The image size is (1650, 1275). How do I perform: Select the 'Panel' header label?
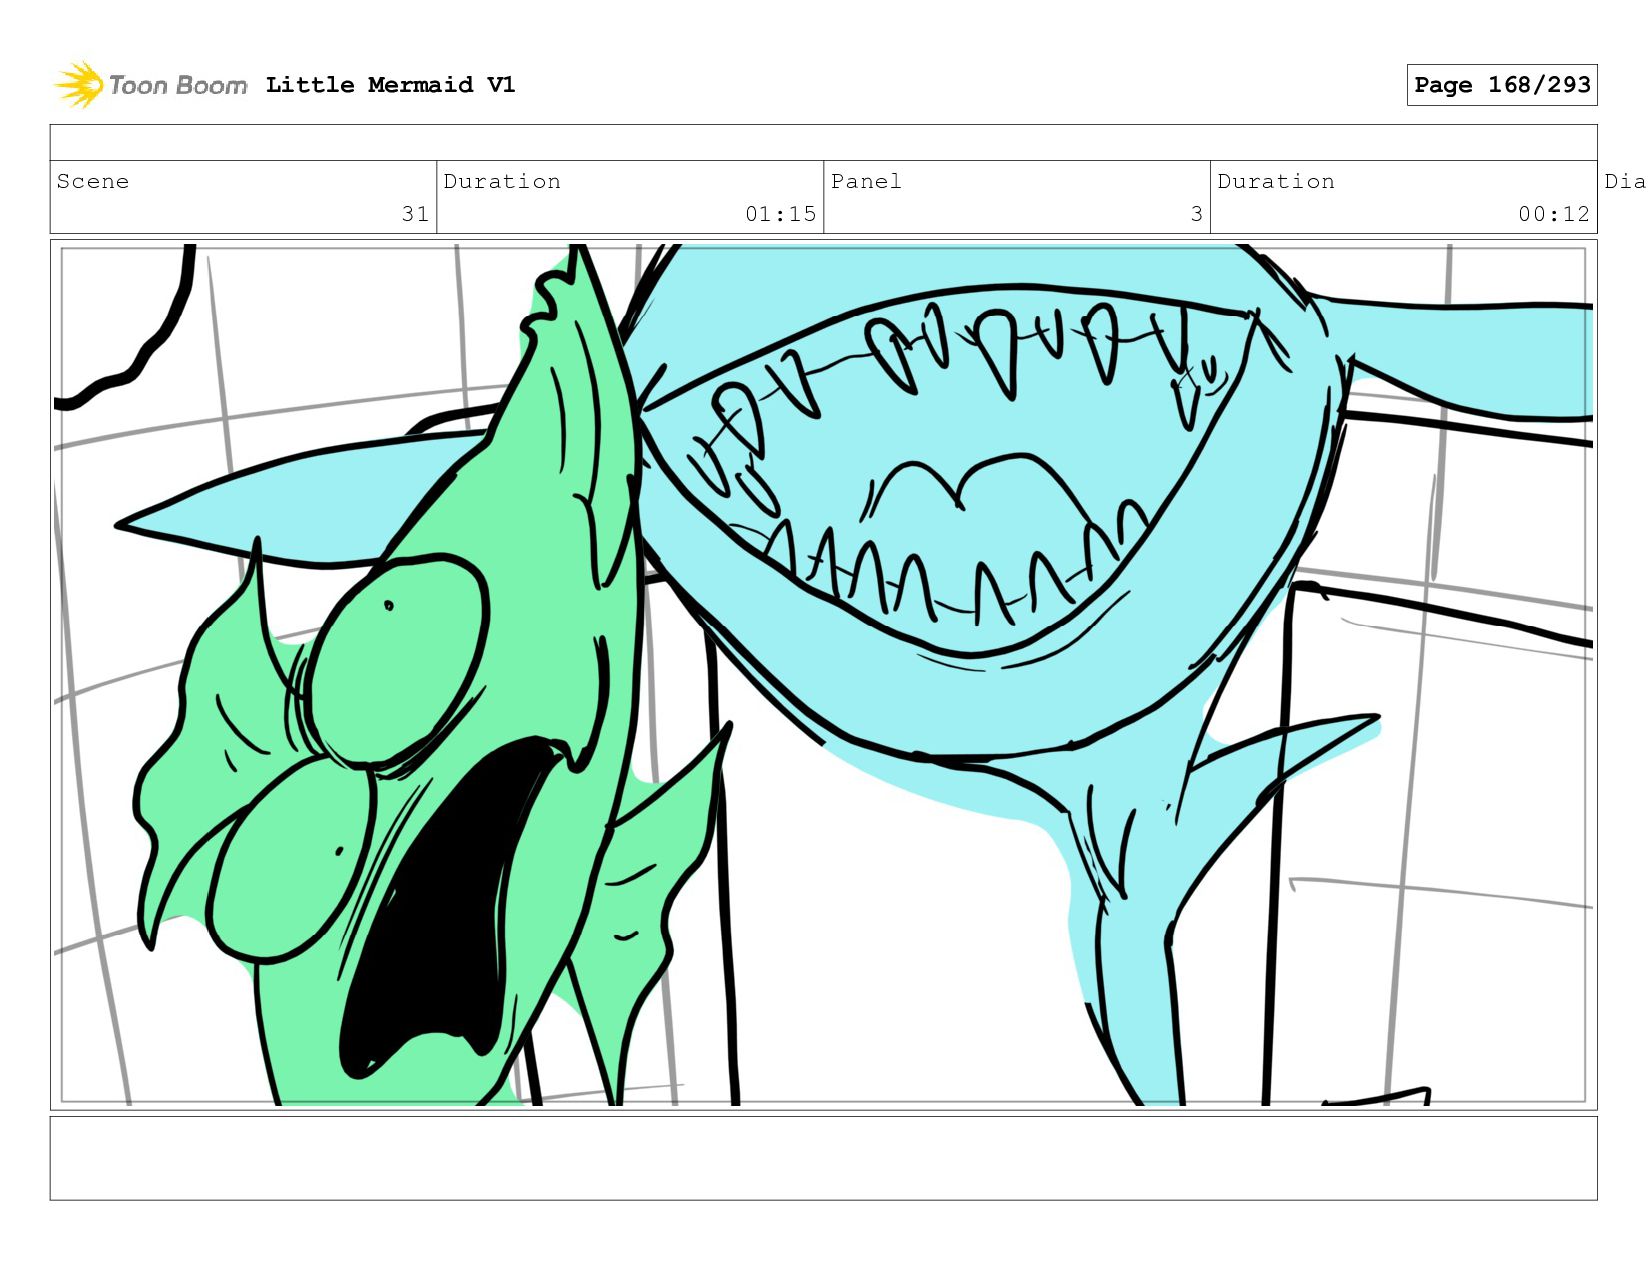click(x=866, y=181)
